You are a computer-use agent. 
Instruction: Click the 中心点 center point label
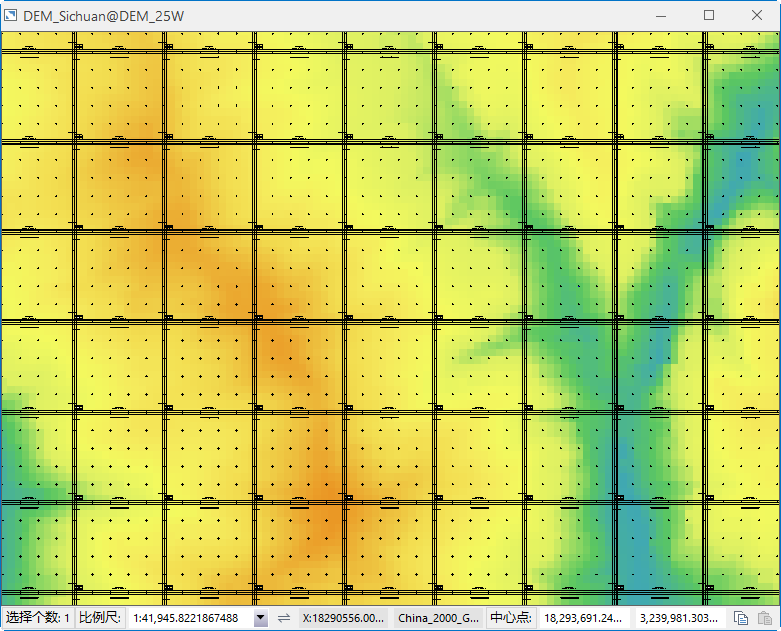tap(511, 619)
